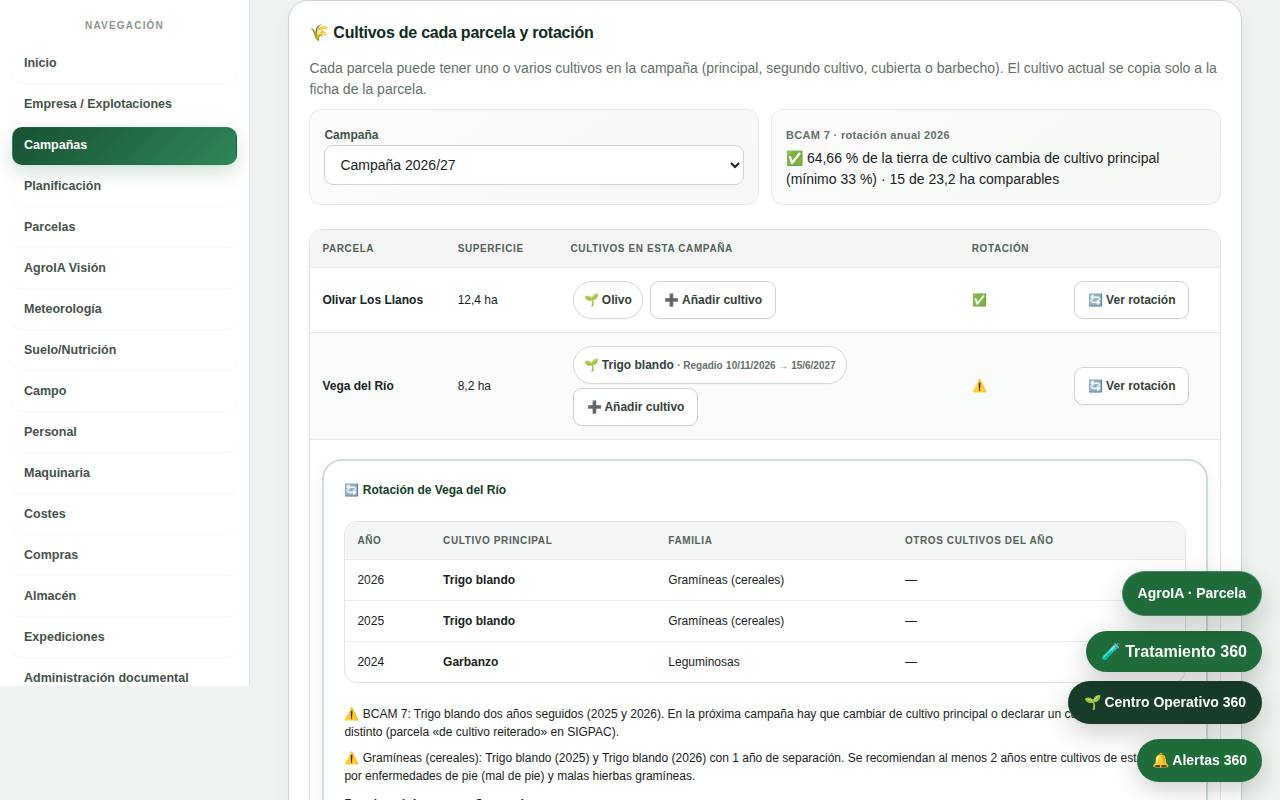Click the green check rotation icon
The image size is (1280, 800).
979,300
